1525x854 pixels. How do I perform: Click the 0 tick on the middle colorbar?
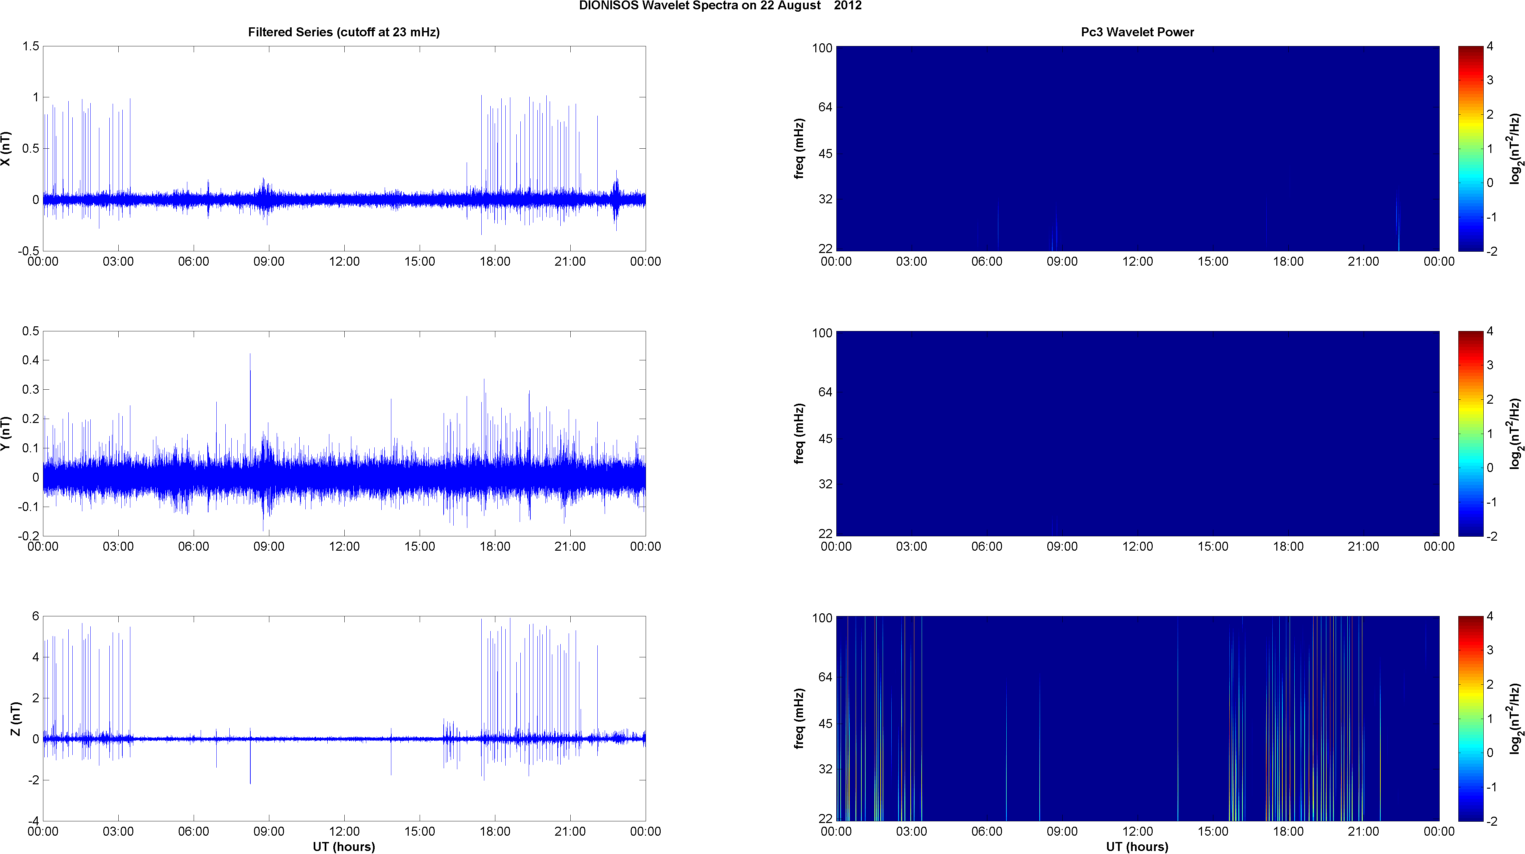pos(1490,468)
